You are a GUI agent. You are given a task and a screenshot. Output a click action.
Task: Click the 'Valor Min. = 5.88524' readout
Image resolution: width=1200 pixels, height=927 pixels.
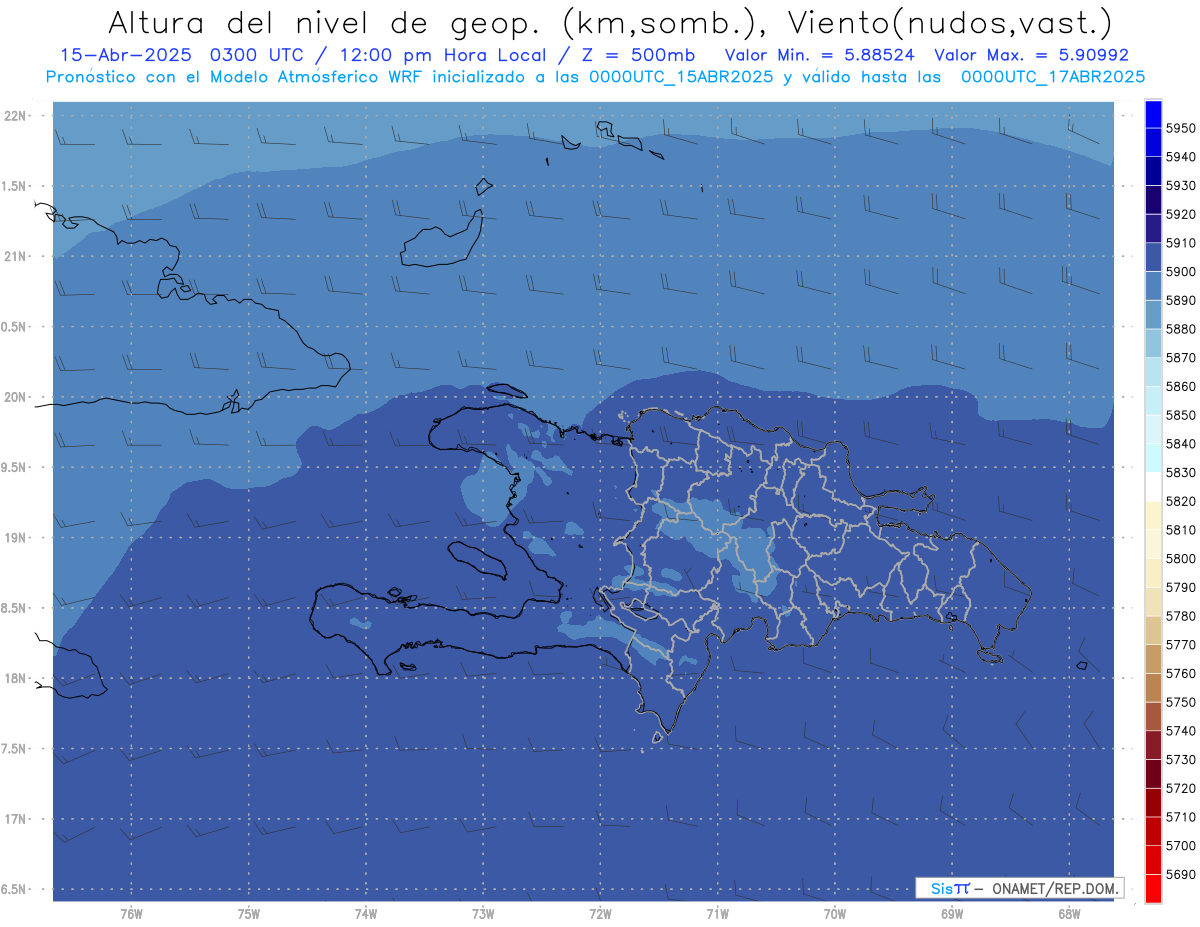point(819,55)
